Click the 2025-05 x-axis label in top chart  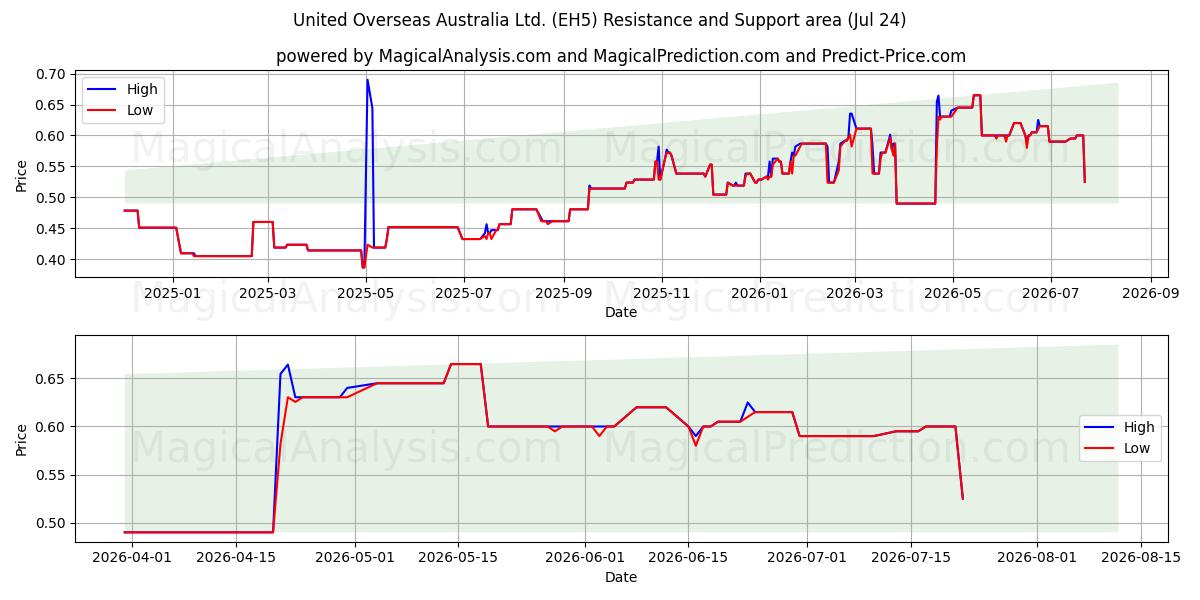[x=365, y=293]
